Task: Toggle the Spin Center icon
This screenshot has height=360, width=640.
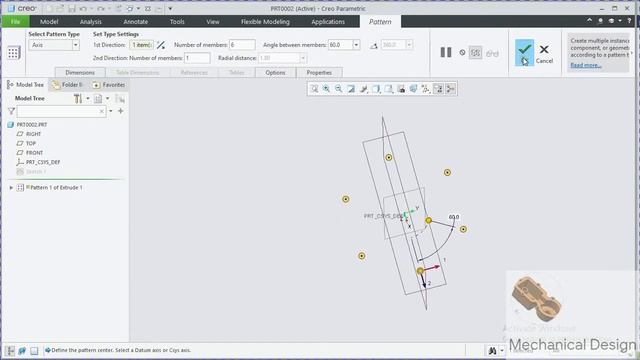Action: point(451,89)
